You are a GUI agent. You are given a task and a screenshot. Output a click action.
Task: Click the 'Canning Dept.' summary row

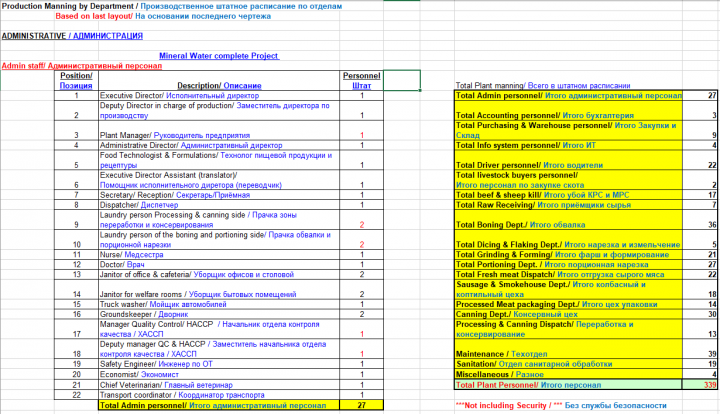point(586,314)
